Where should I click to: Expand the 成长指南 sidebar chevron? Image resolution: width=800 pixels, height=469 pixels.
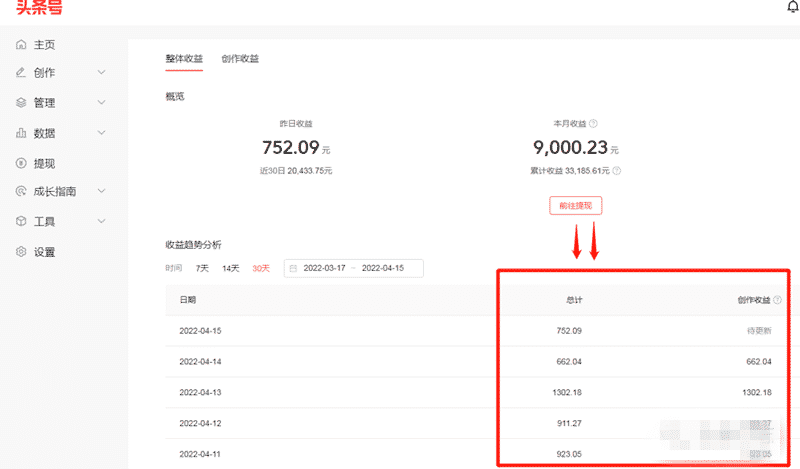coord(102,191)
